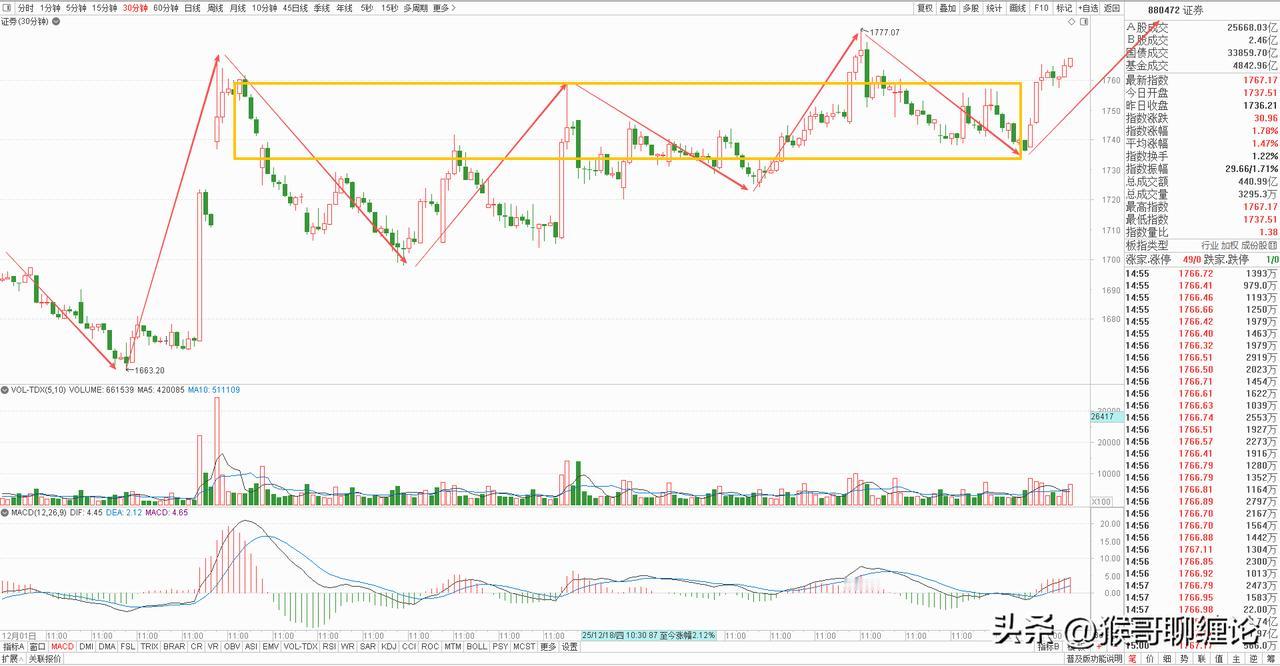Select the BOLL indicator tab
Viewport: 1280px width, 666px height.
(477, 647)
